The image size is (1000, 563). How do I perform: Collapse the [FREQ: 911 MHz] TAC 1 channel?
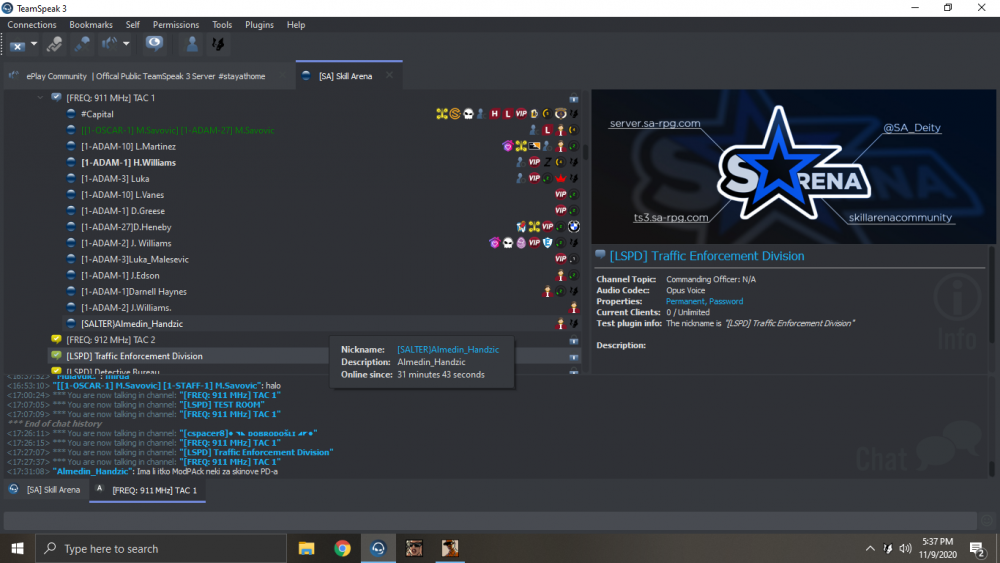pyautogui.click(x=41, y=98)
